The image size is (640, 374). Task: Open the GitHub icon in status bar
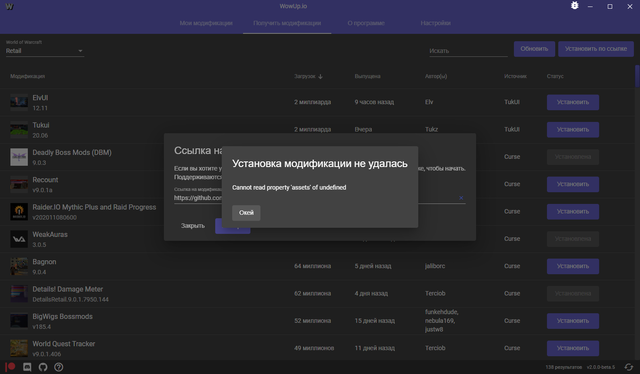pos(43,367)
